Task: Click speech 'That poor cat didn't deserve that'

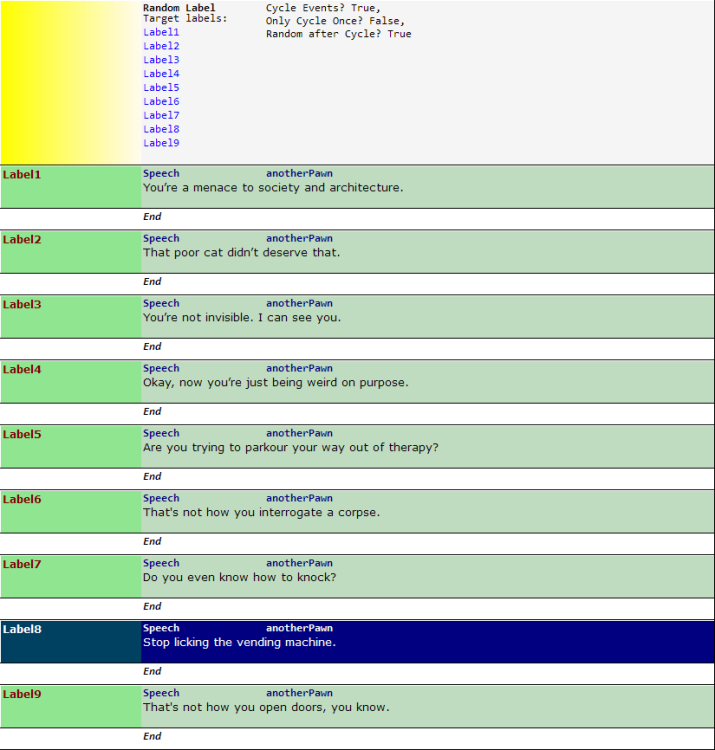Action: (241, 253)
